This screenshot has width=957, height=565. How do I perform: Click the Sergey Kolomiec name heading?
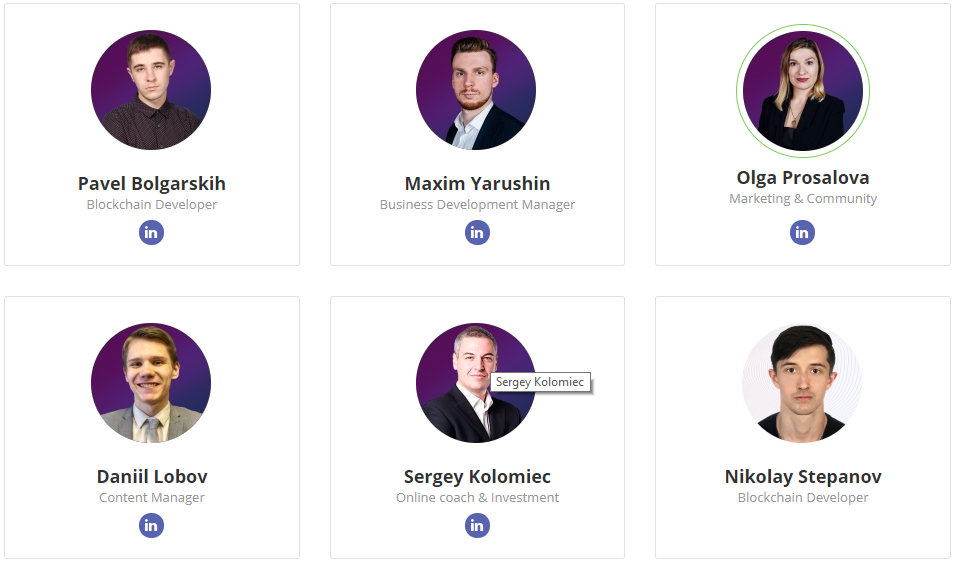coord(477,477)
